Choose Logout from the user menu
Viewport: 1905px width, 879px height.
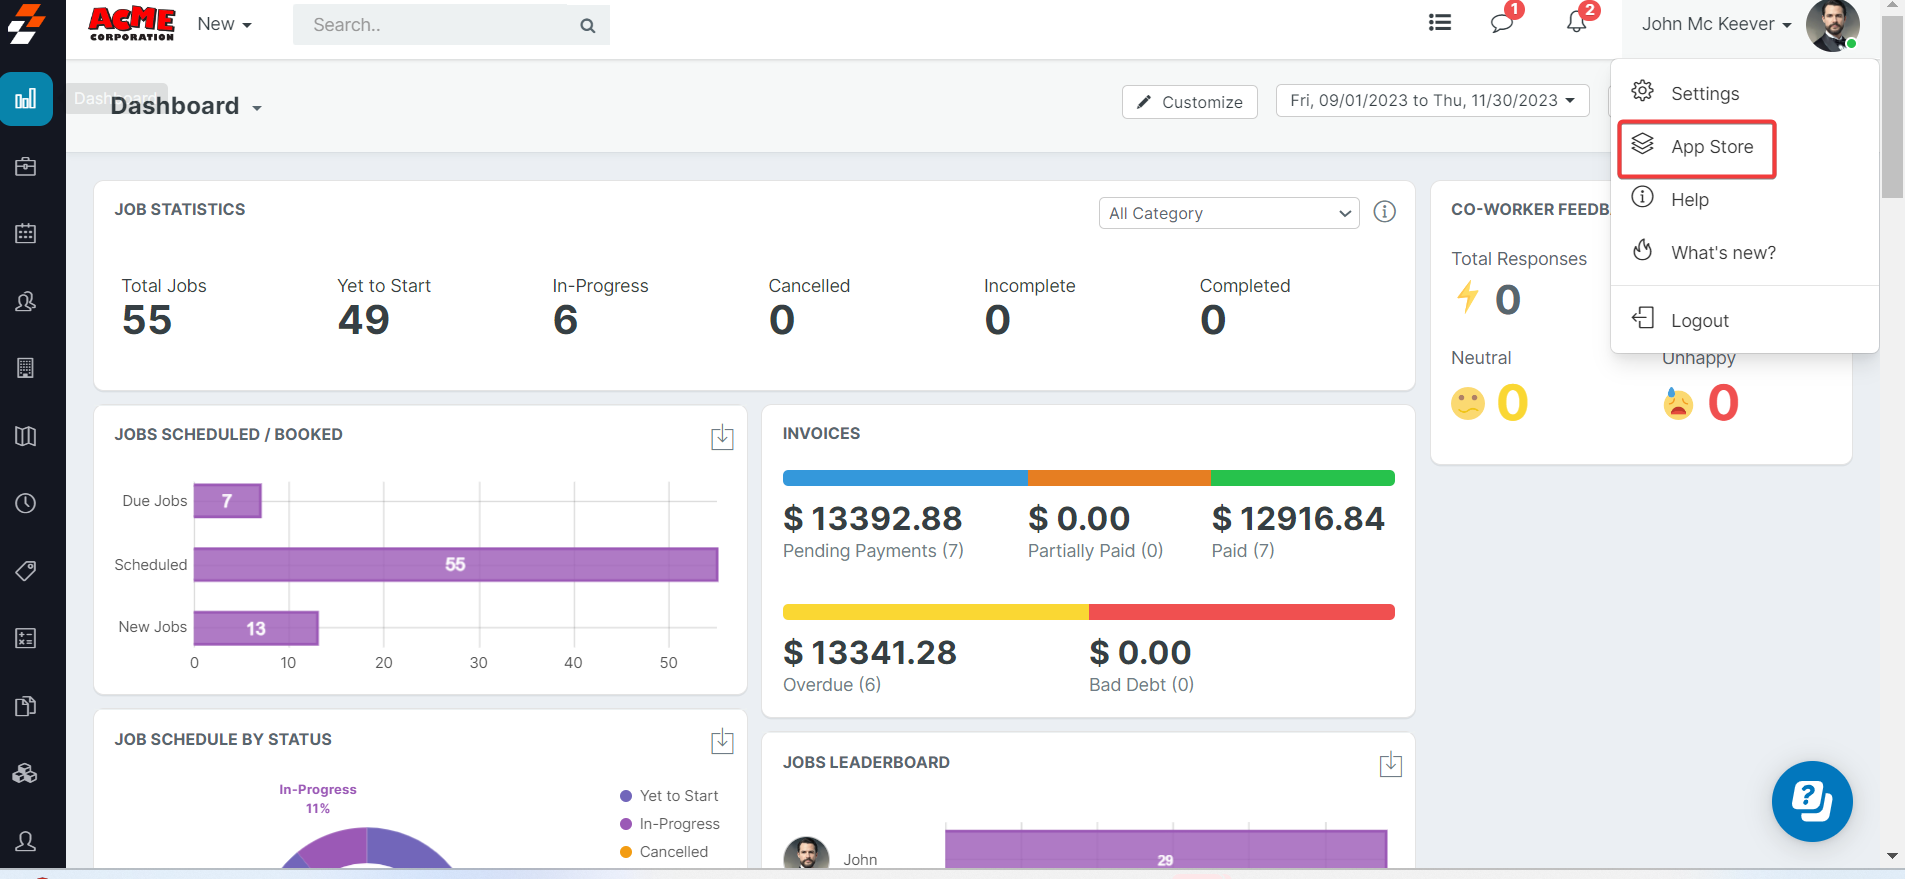point(1699,321)
